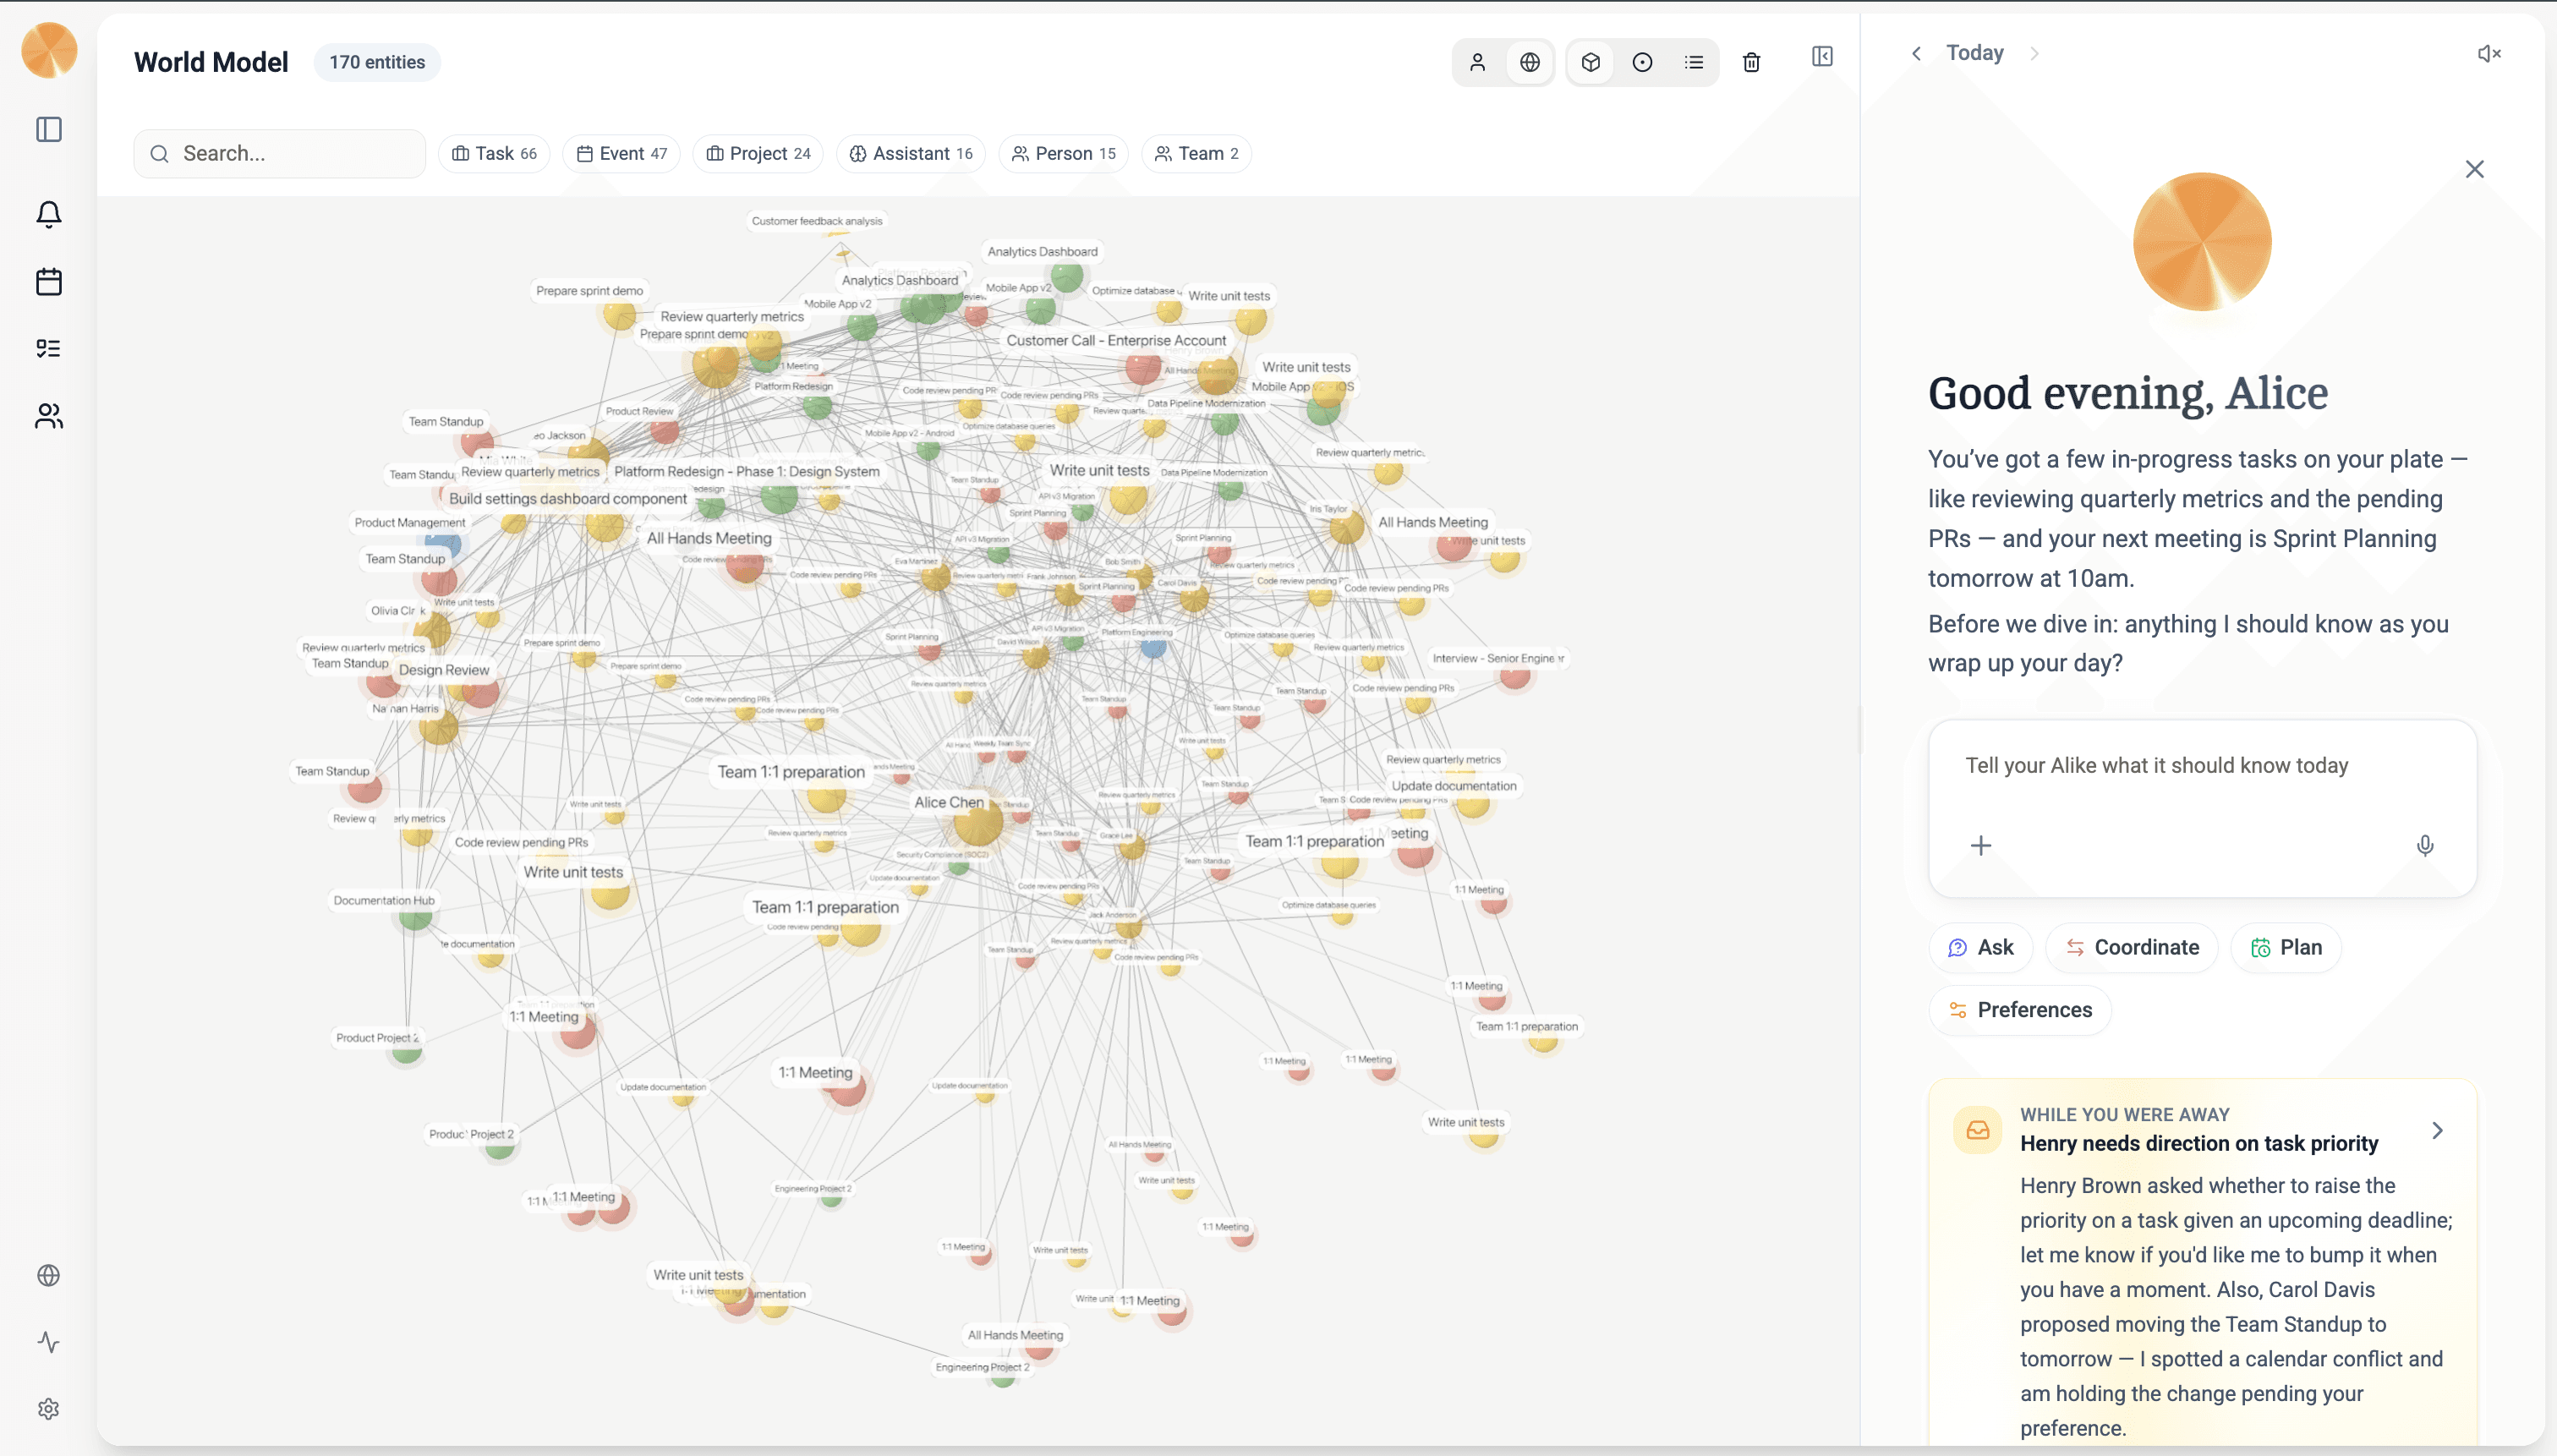The image size is (2557, 1456).
Task: Click the Coordinate button
Action: 2131,947
